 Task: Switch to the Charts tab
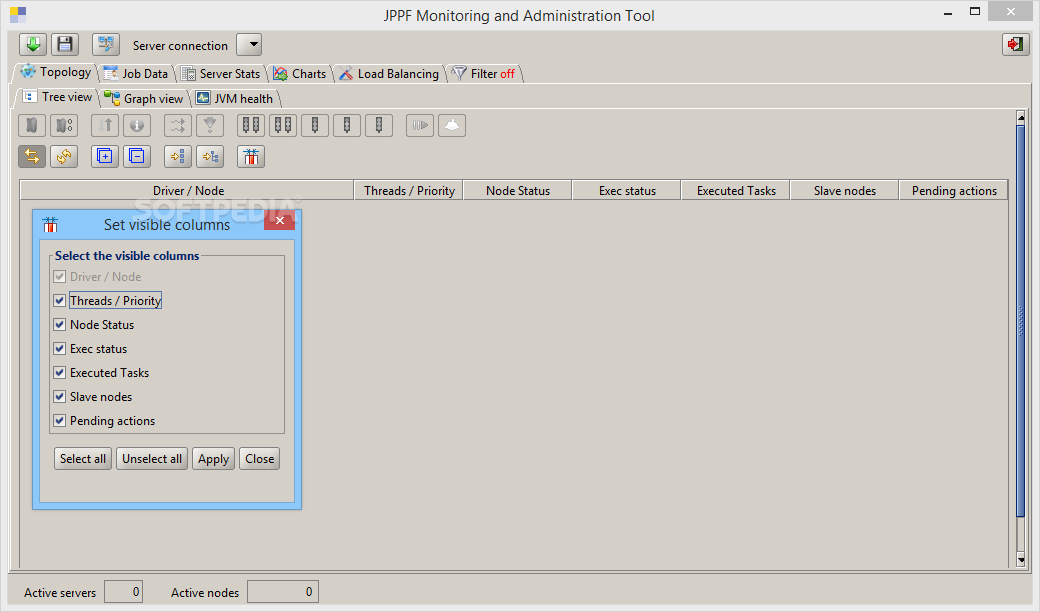(x=300, y=74)
